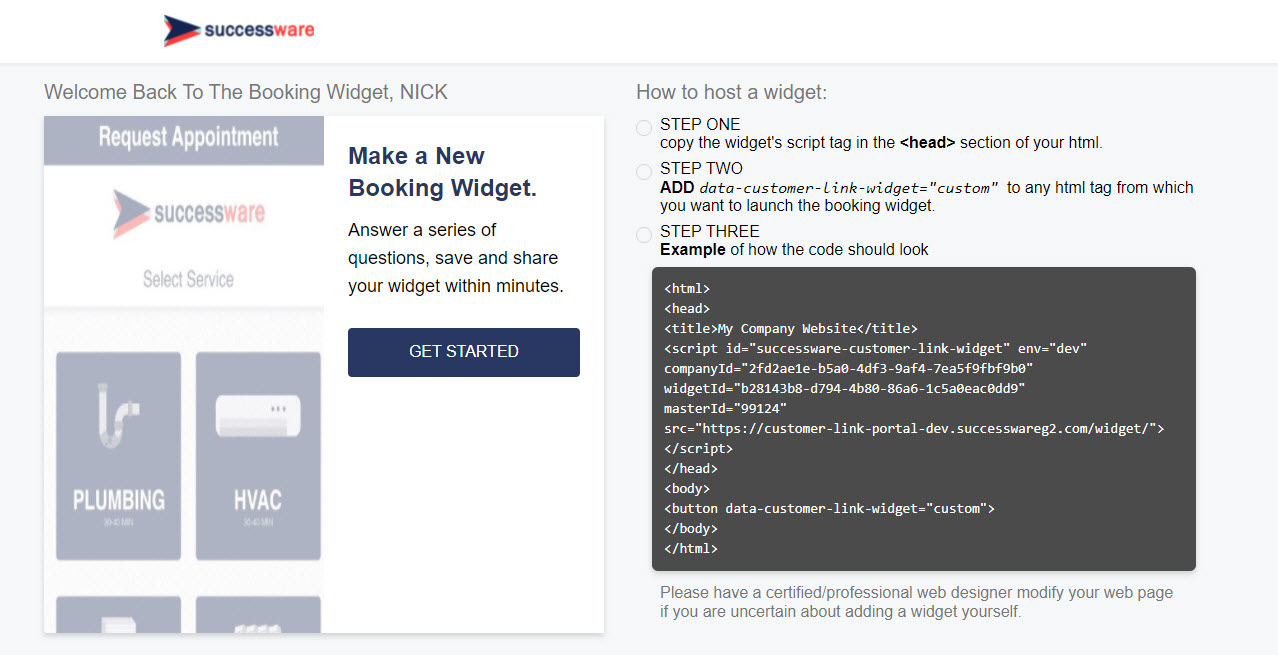
Task: Click the Successware logo inside widget preview
Action: [x=188, y=213]
